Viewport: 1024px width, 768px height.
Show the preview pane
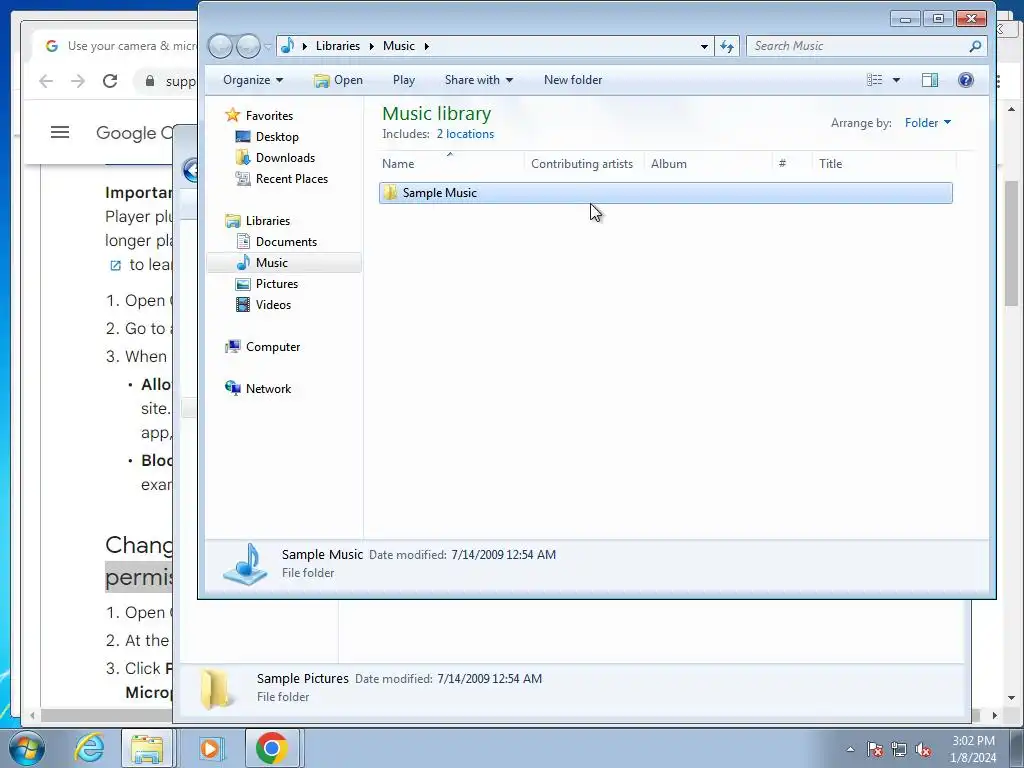click(x=930, y=80)
